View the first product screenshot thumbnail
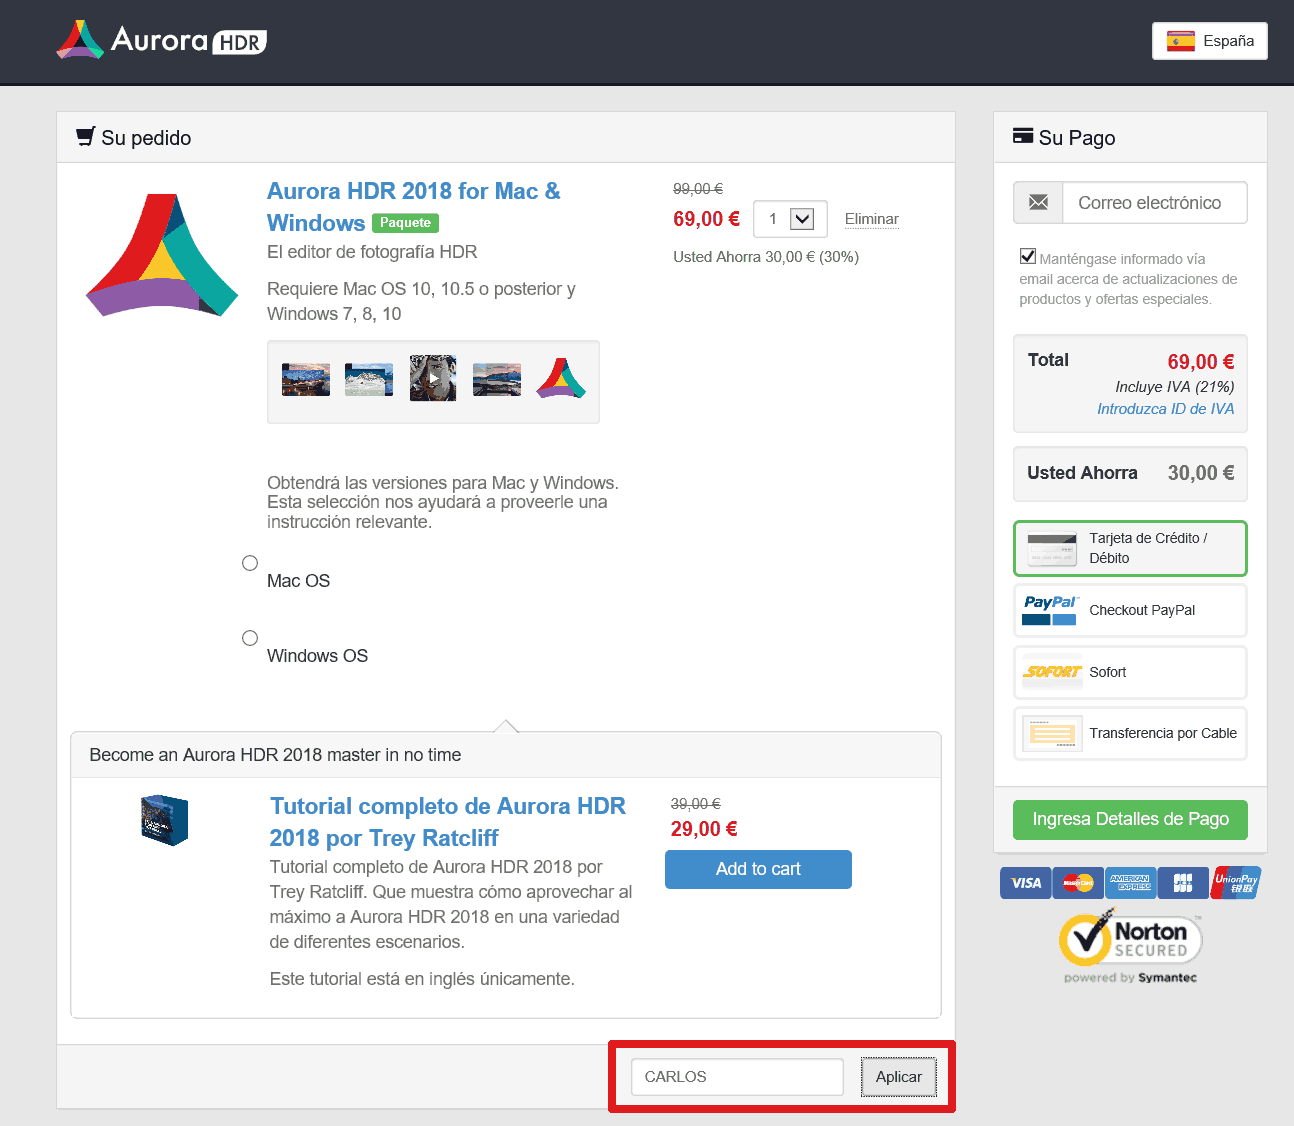1294x1126 pixels. click(x=306, y=380)
